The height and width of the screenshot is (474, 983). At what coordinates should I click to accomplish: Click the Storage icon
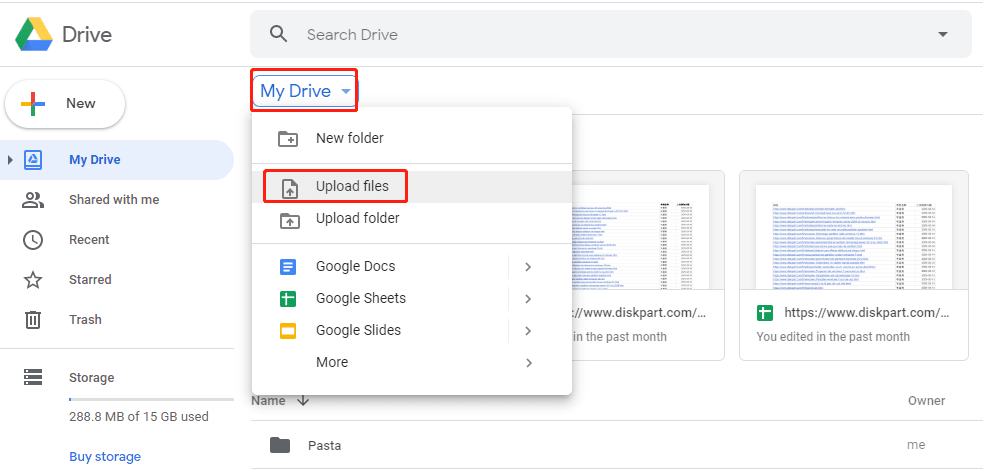[33, 377]
